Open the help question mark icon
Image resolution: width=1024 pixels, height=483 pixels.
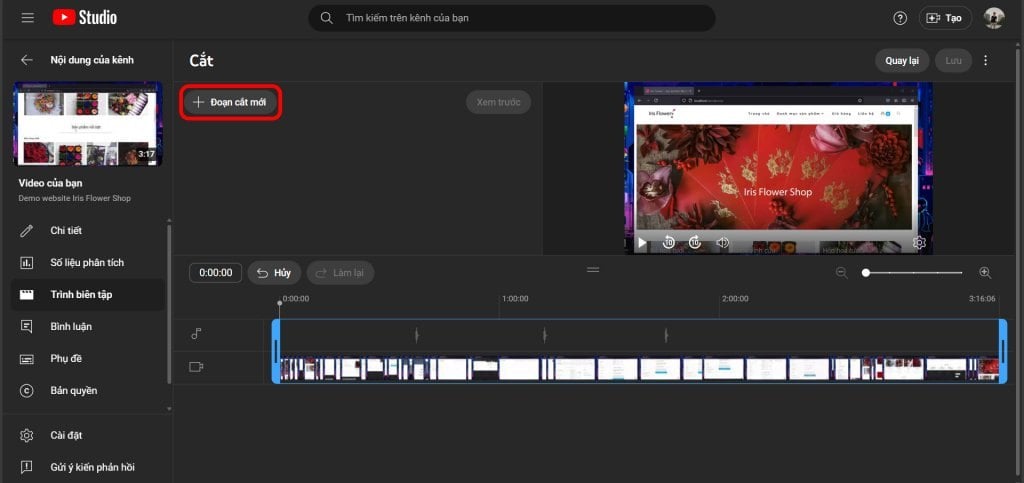(900, 18)
